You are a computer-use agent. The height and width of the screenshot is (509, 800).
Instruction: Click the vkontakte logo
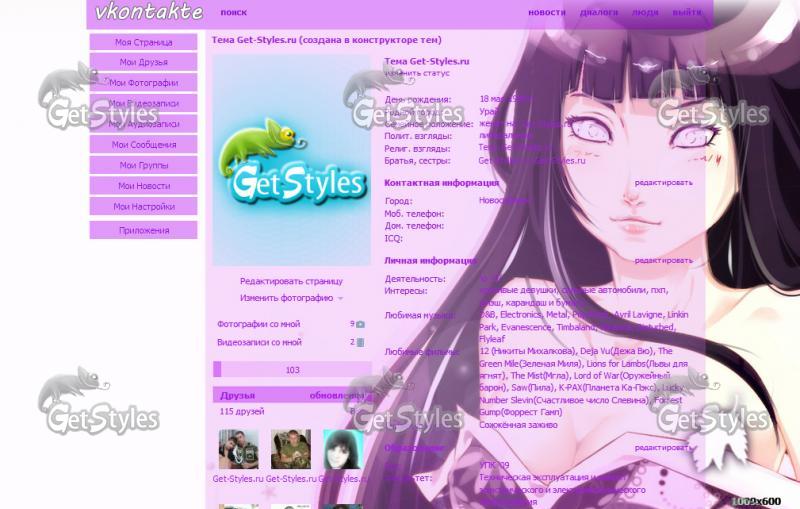click(x=149, y=11)
